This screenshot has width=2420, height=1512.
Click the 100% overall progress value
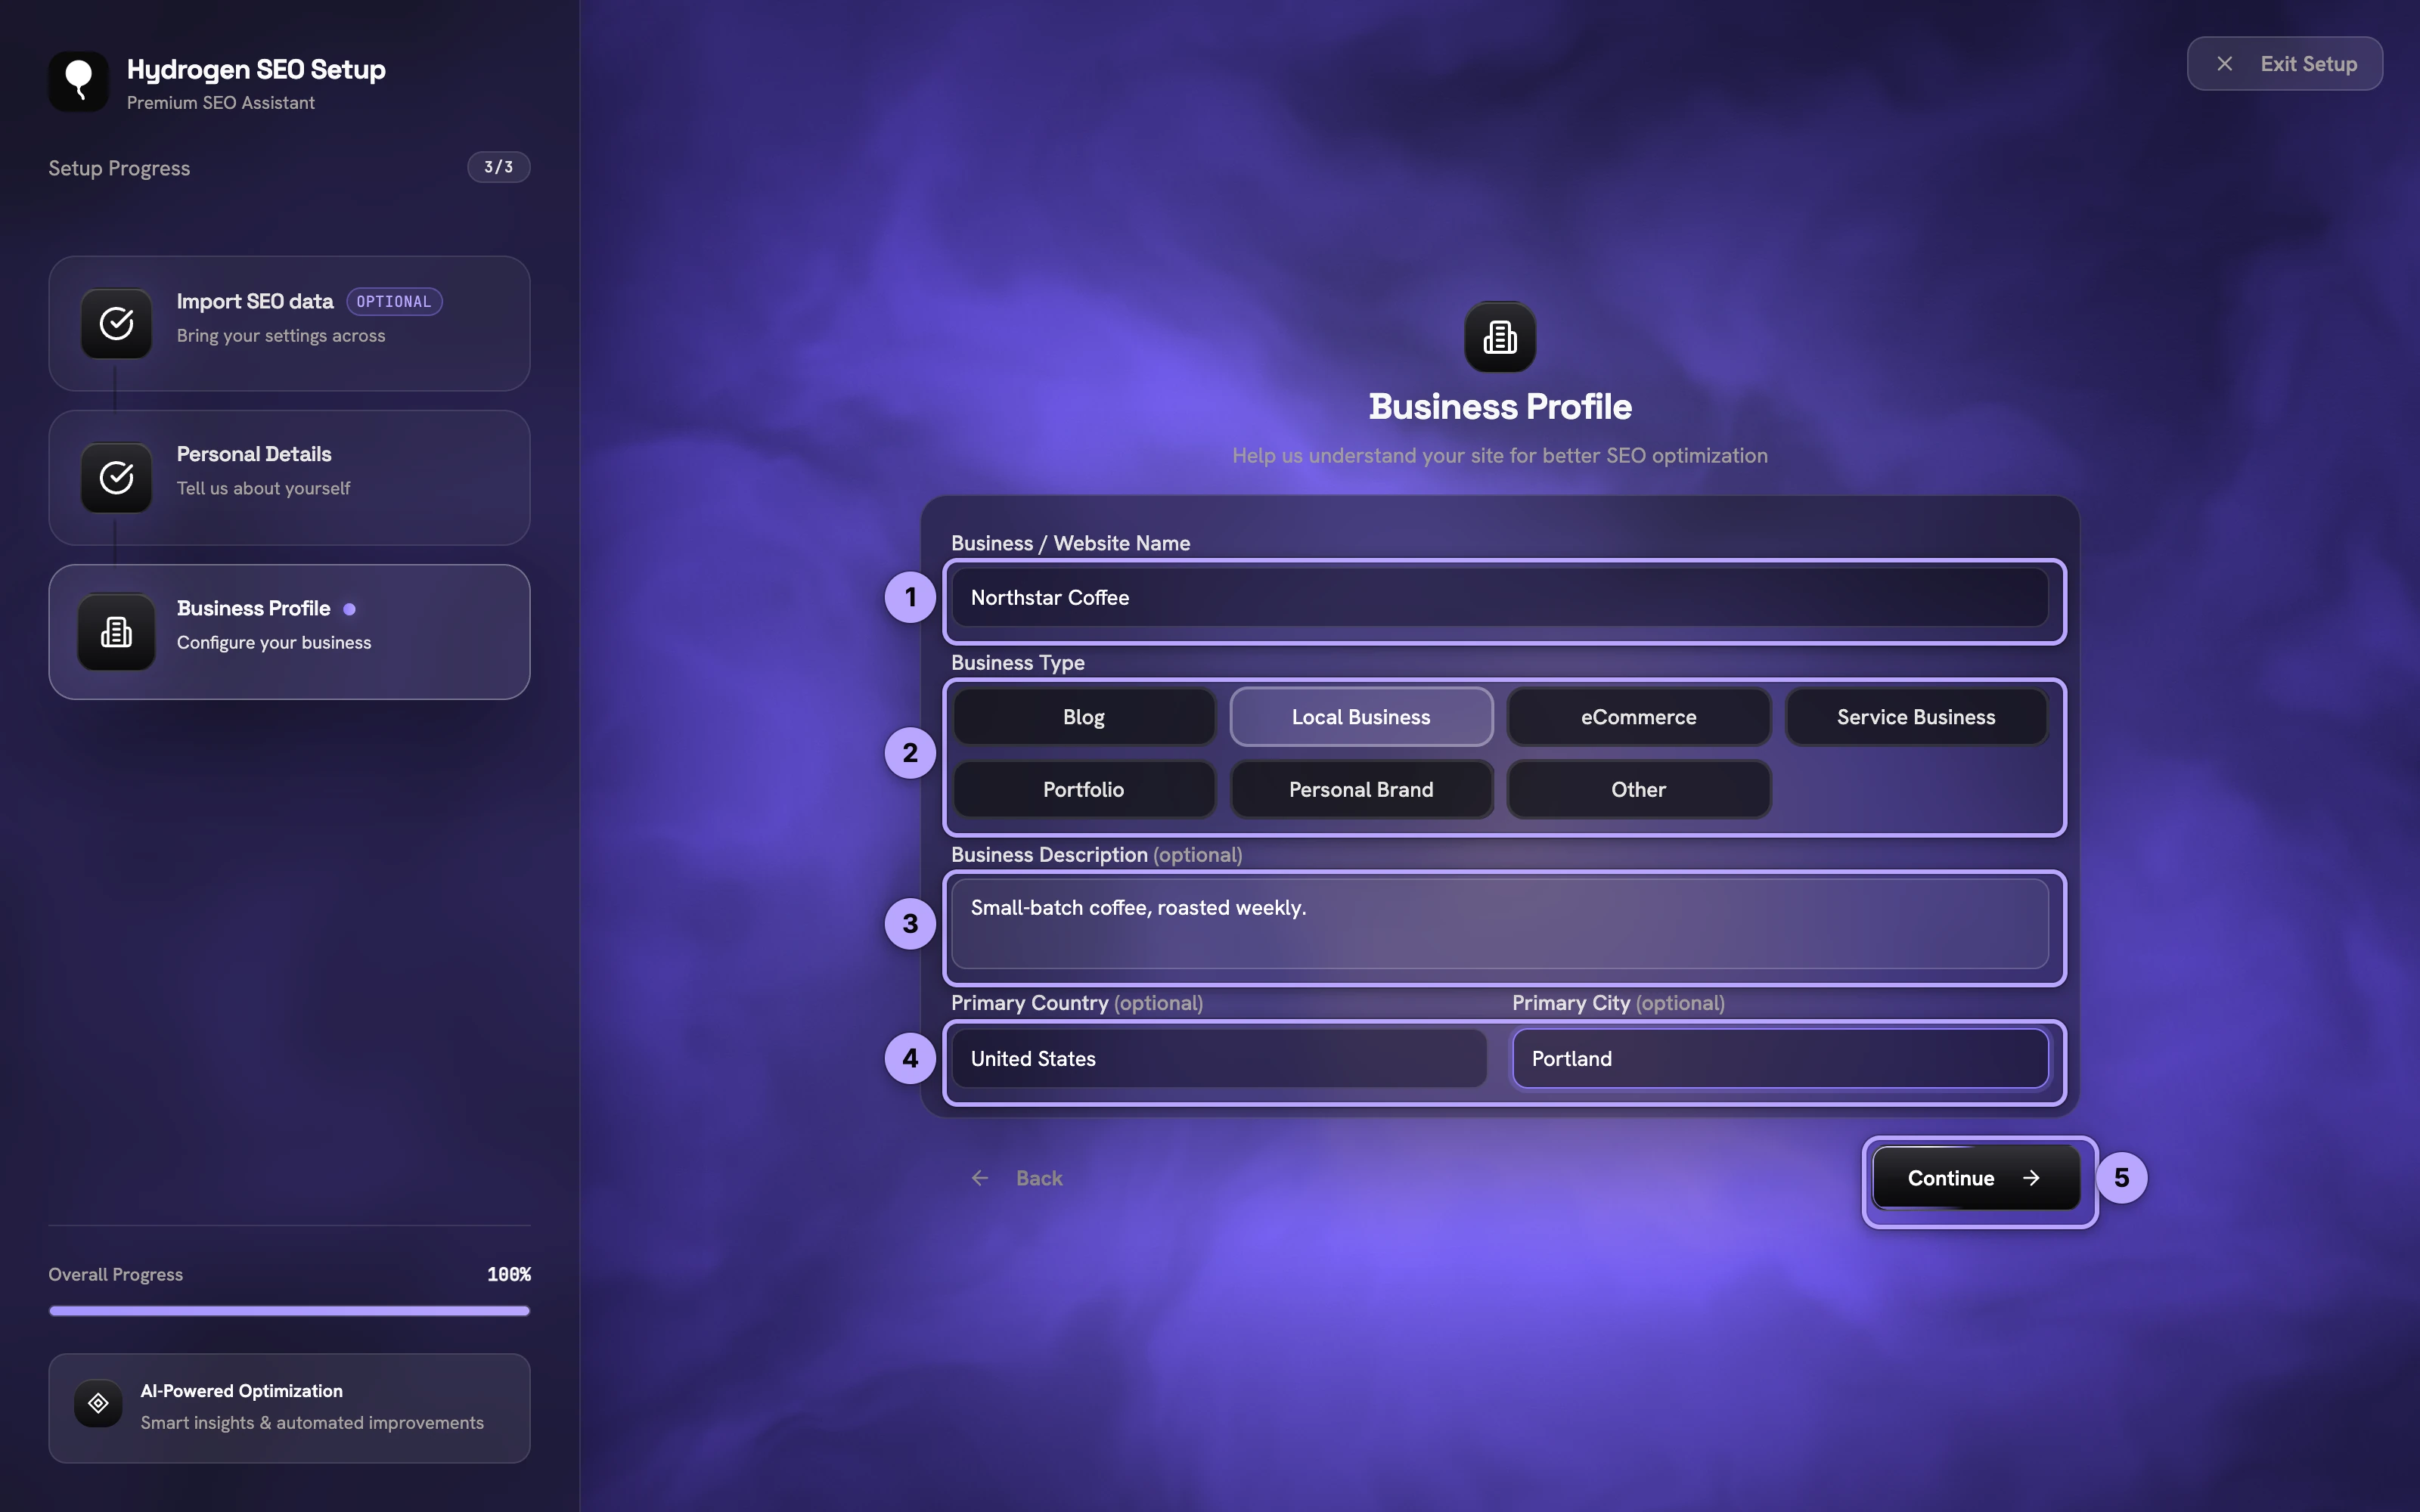pos(509,1274)
